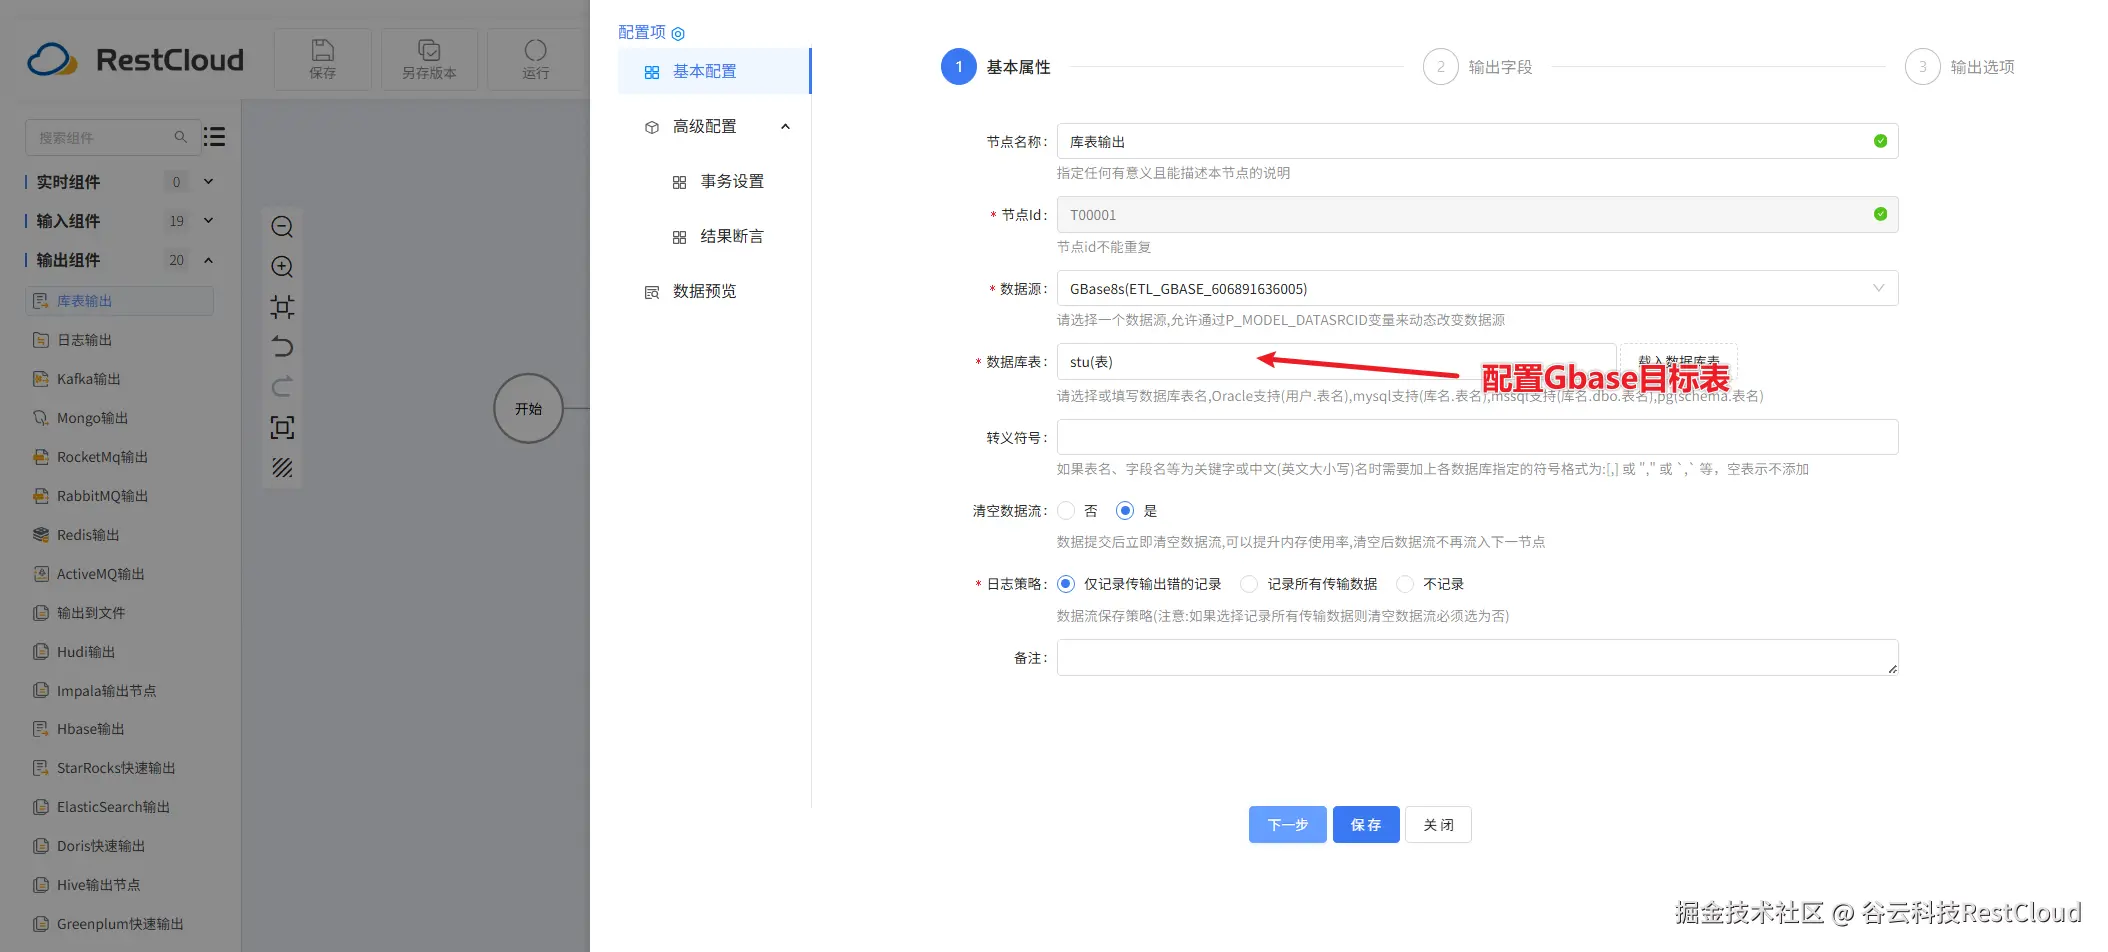The height and width of the screenshot is (952, 2108).
Task: Open the 事务设置 settings under 高级配置
Action: (733, 181)
